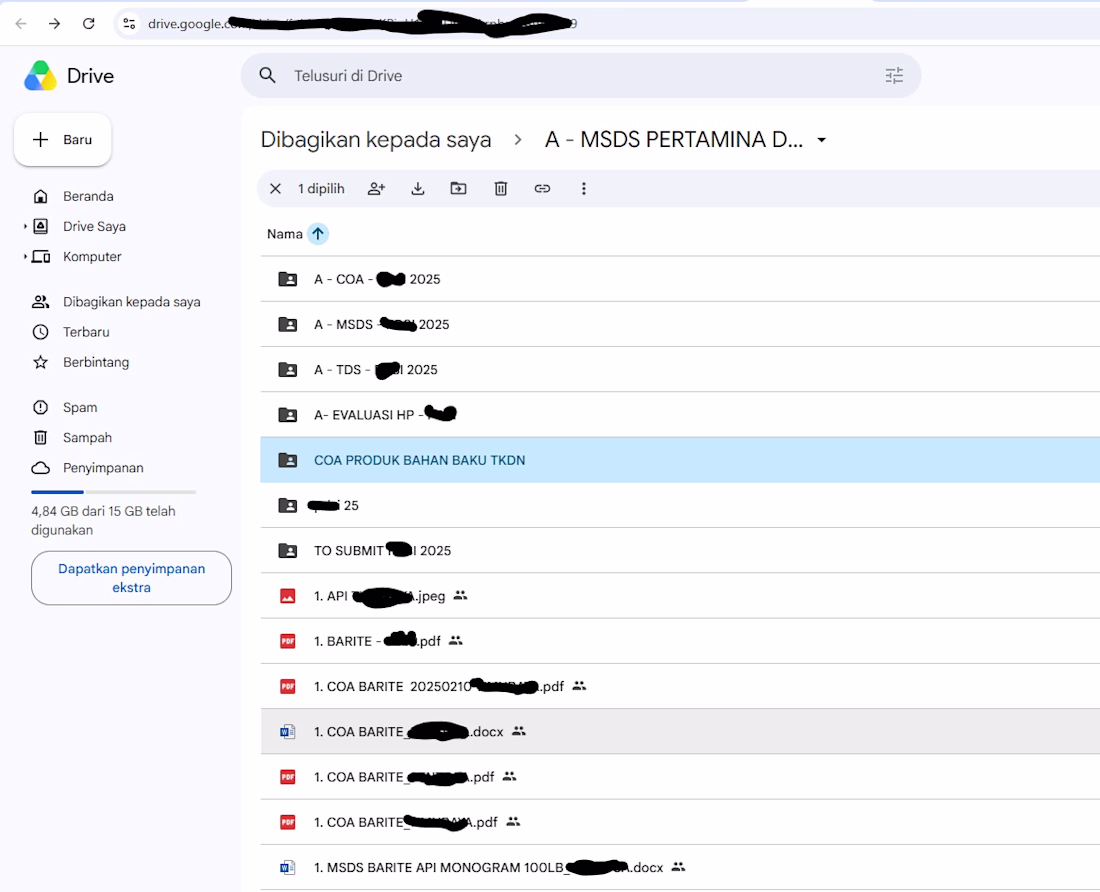Click shared-people icon on API jpeg row
1100x892 pixels.
click(x=460, y=595)
